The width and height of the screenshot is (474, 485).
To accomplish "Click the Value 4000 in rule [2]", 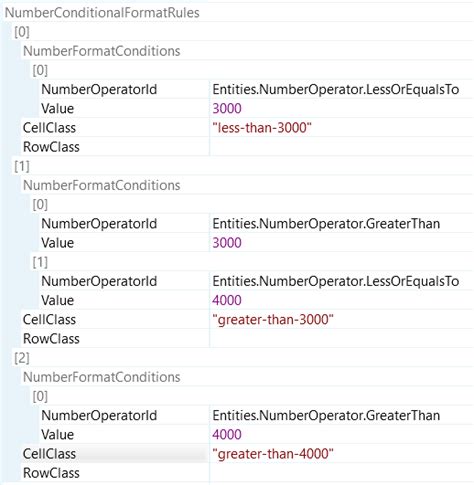I will pos(227,435).
